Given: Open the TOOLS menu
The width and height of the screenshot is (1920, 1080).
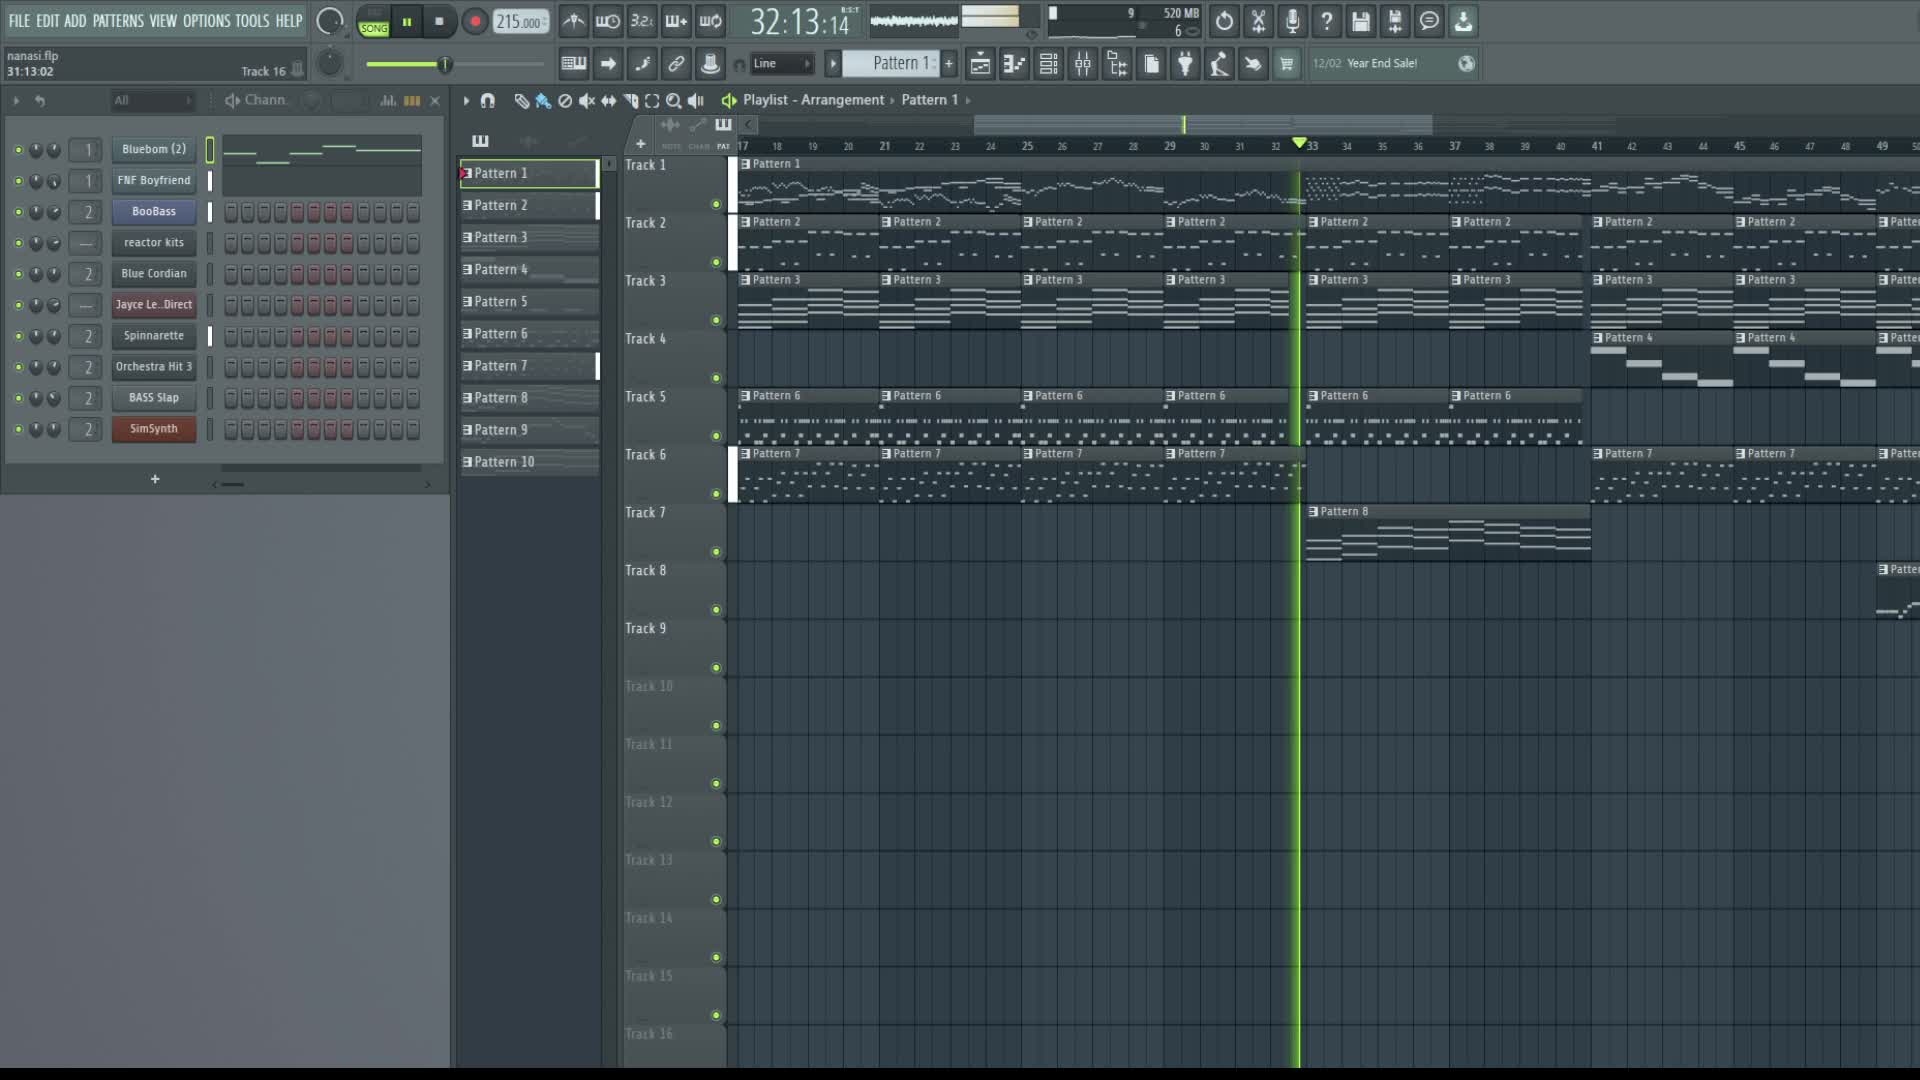Looking at the screenshot, I should (x=252, y=21).
